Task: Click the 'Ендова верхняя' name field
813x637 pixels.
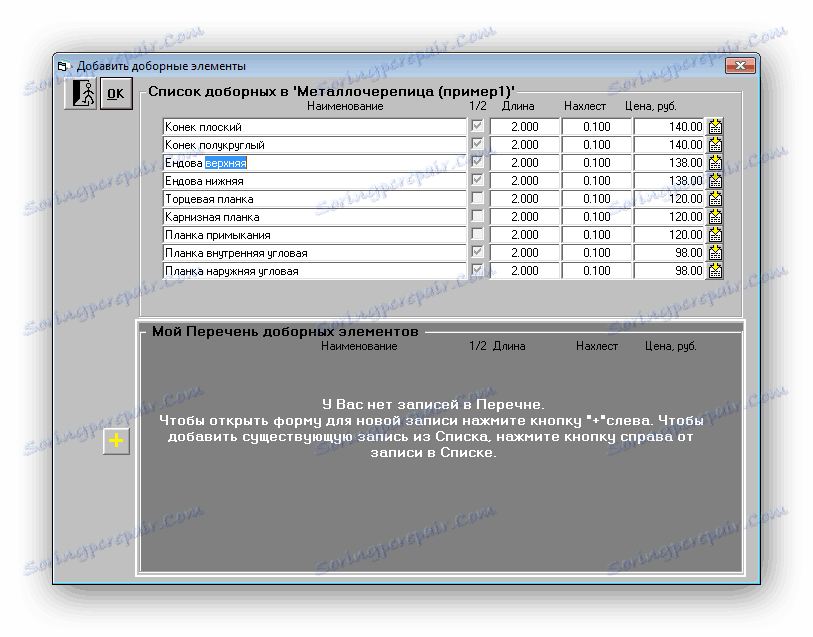Action: pyautogui.click(x=315, y=163)
